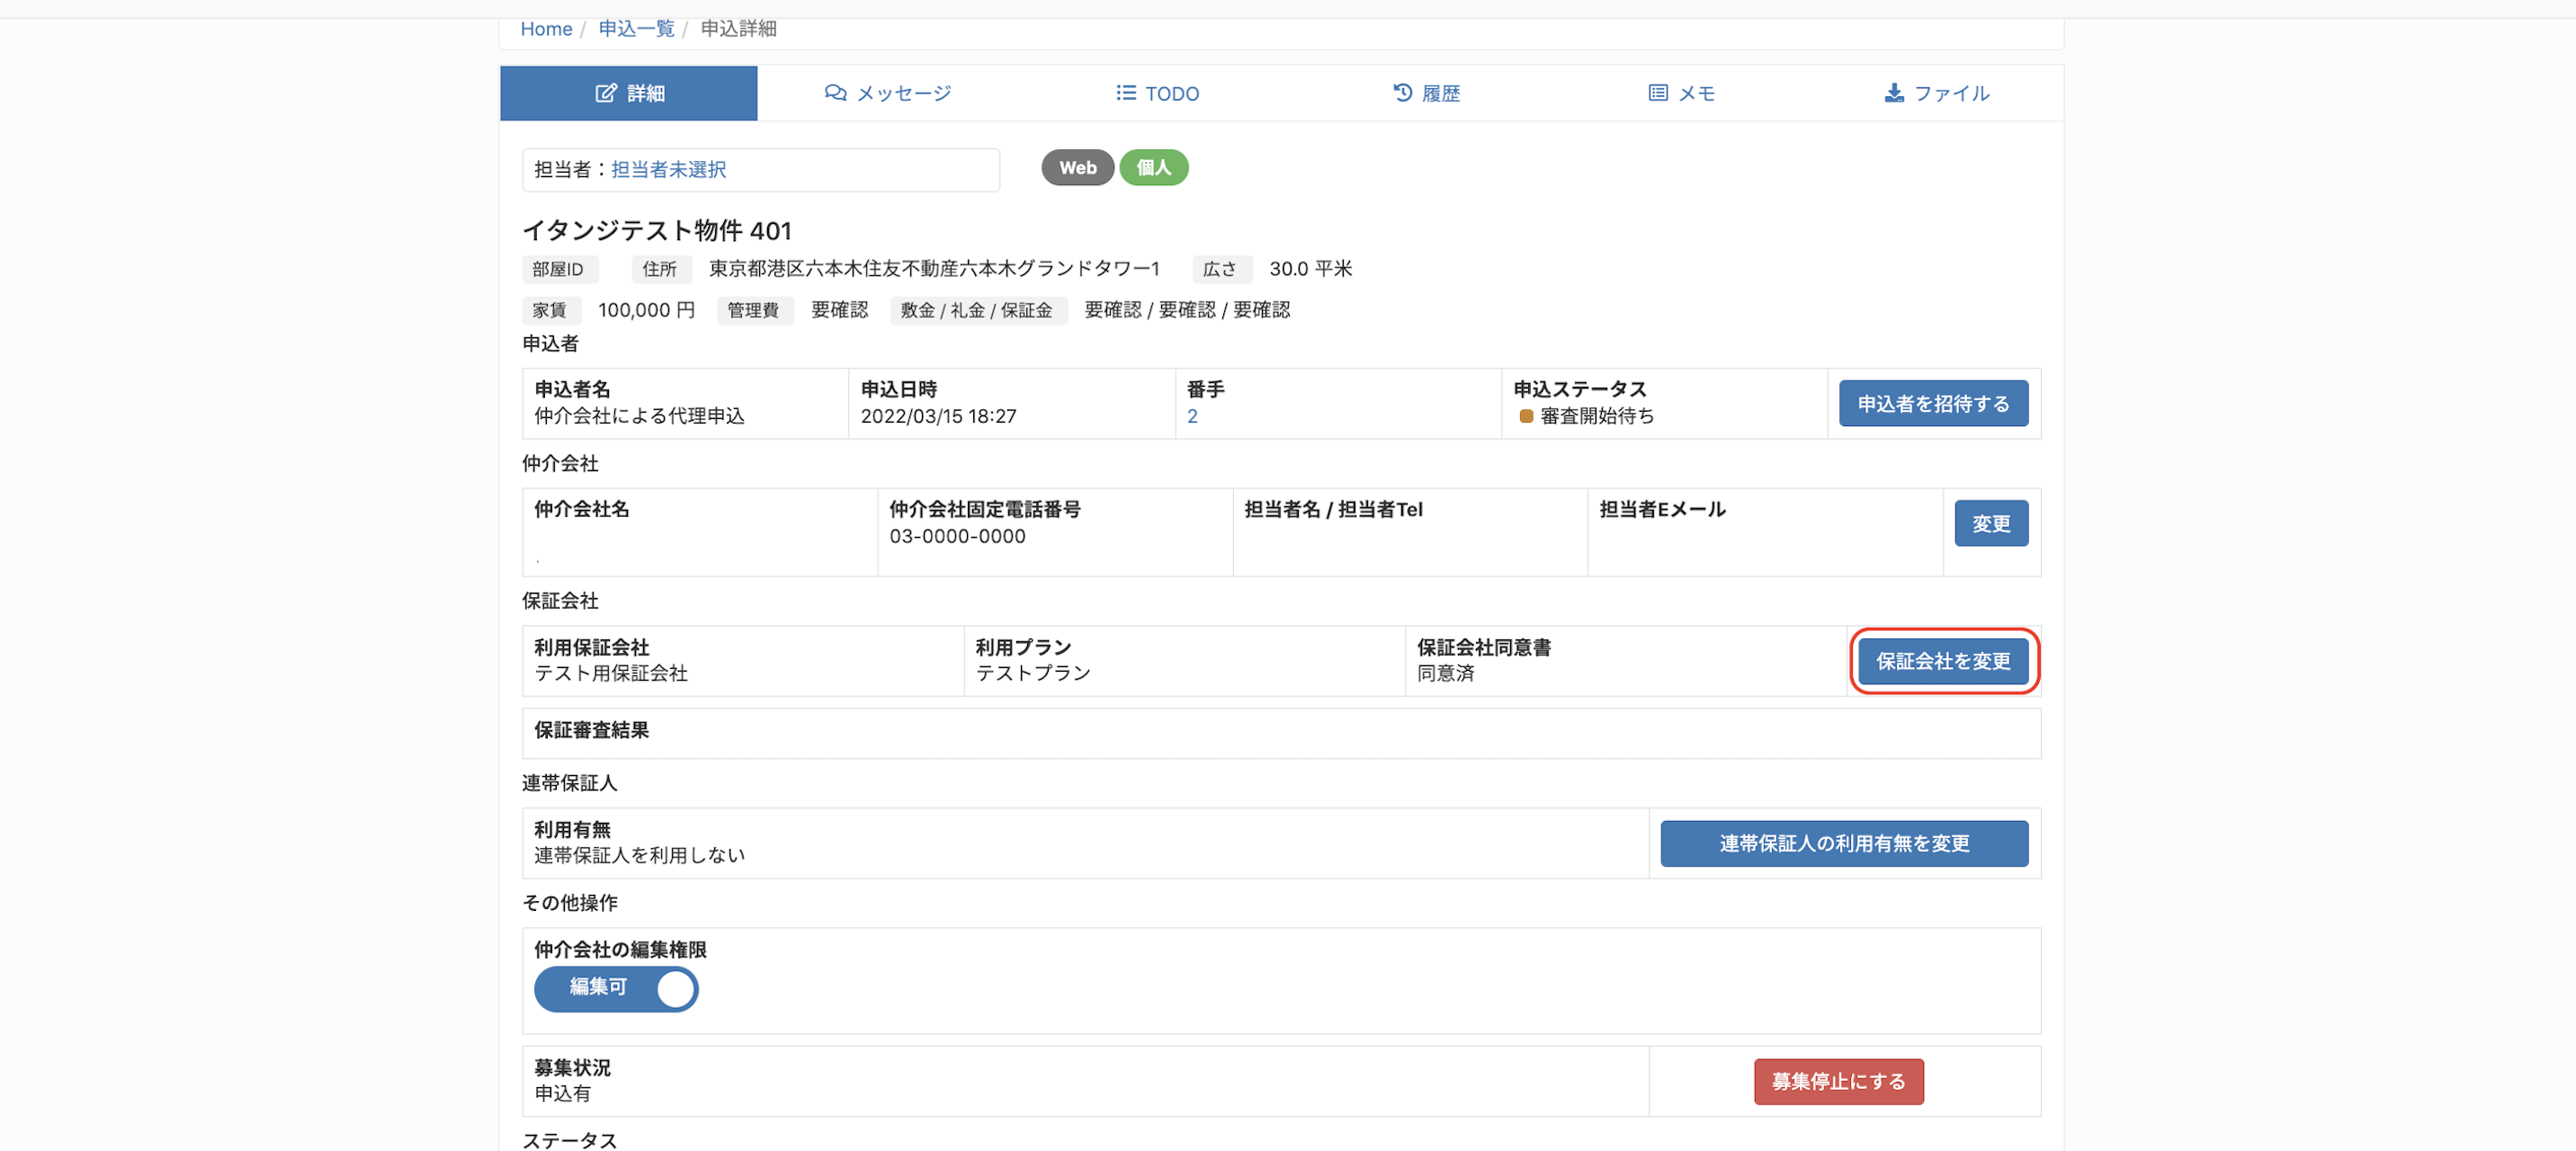2576x1151 pixels.
Task: Click the 個人 green badge
Action: pos(1153,168)
